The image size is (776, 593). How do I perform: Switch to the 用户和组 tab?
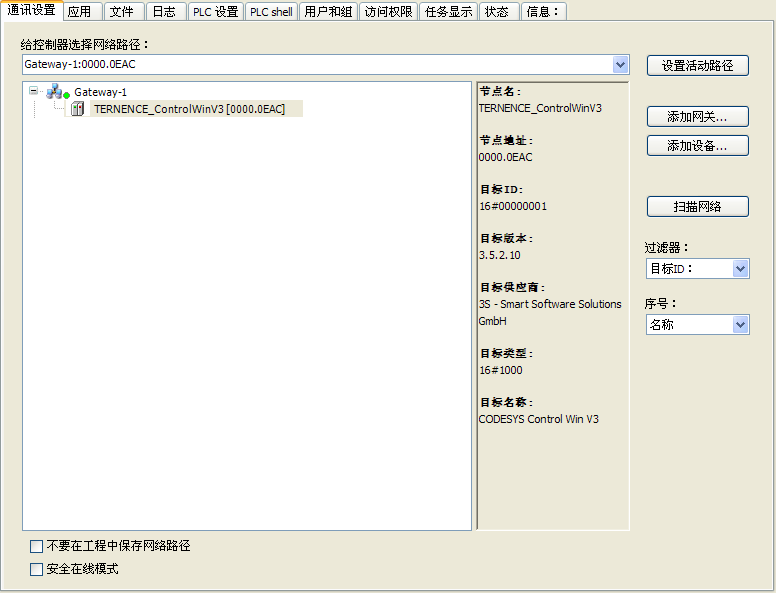(328, 11)
